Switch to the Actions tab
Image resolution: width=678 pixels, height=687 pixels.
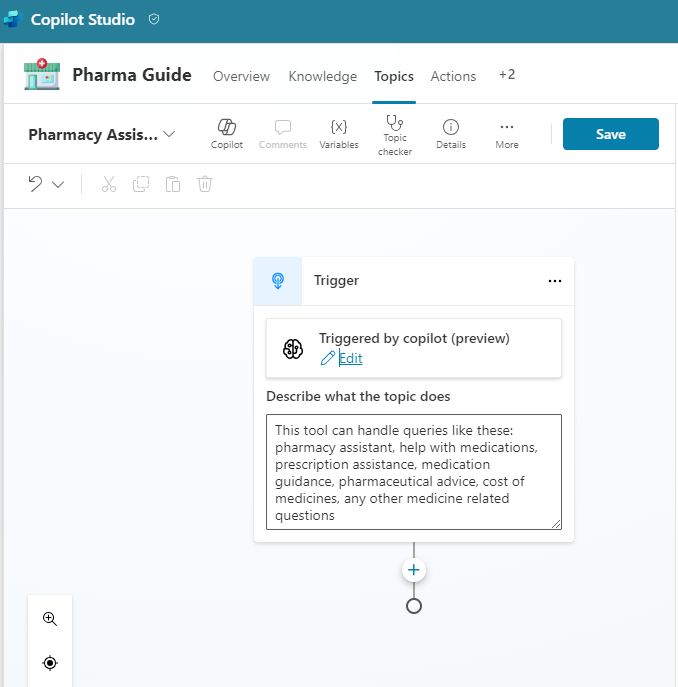pos(453,76)
